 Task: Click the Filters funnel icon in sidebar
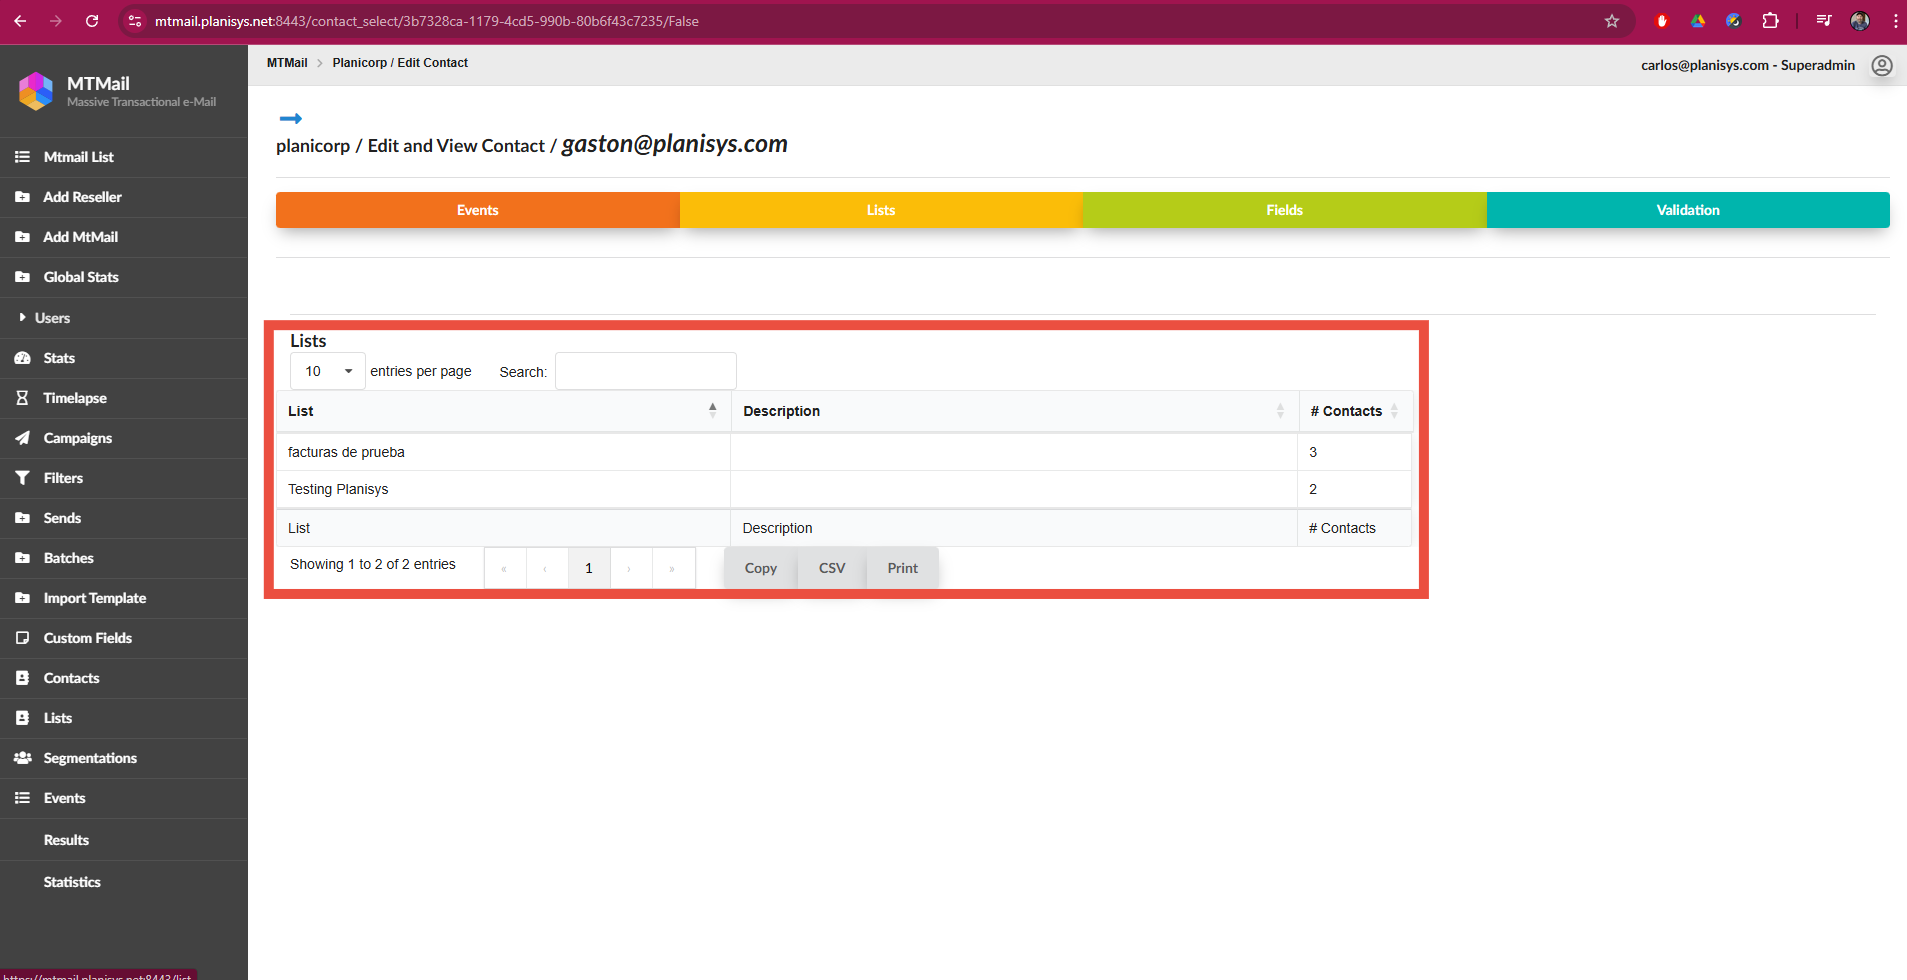click(22, 478)
